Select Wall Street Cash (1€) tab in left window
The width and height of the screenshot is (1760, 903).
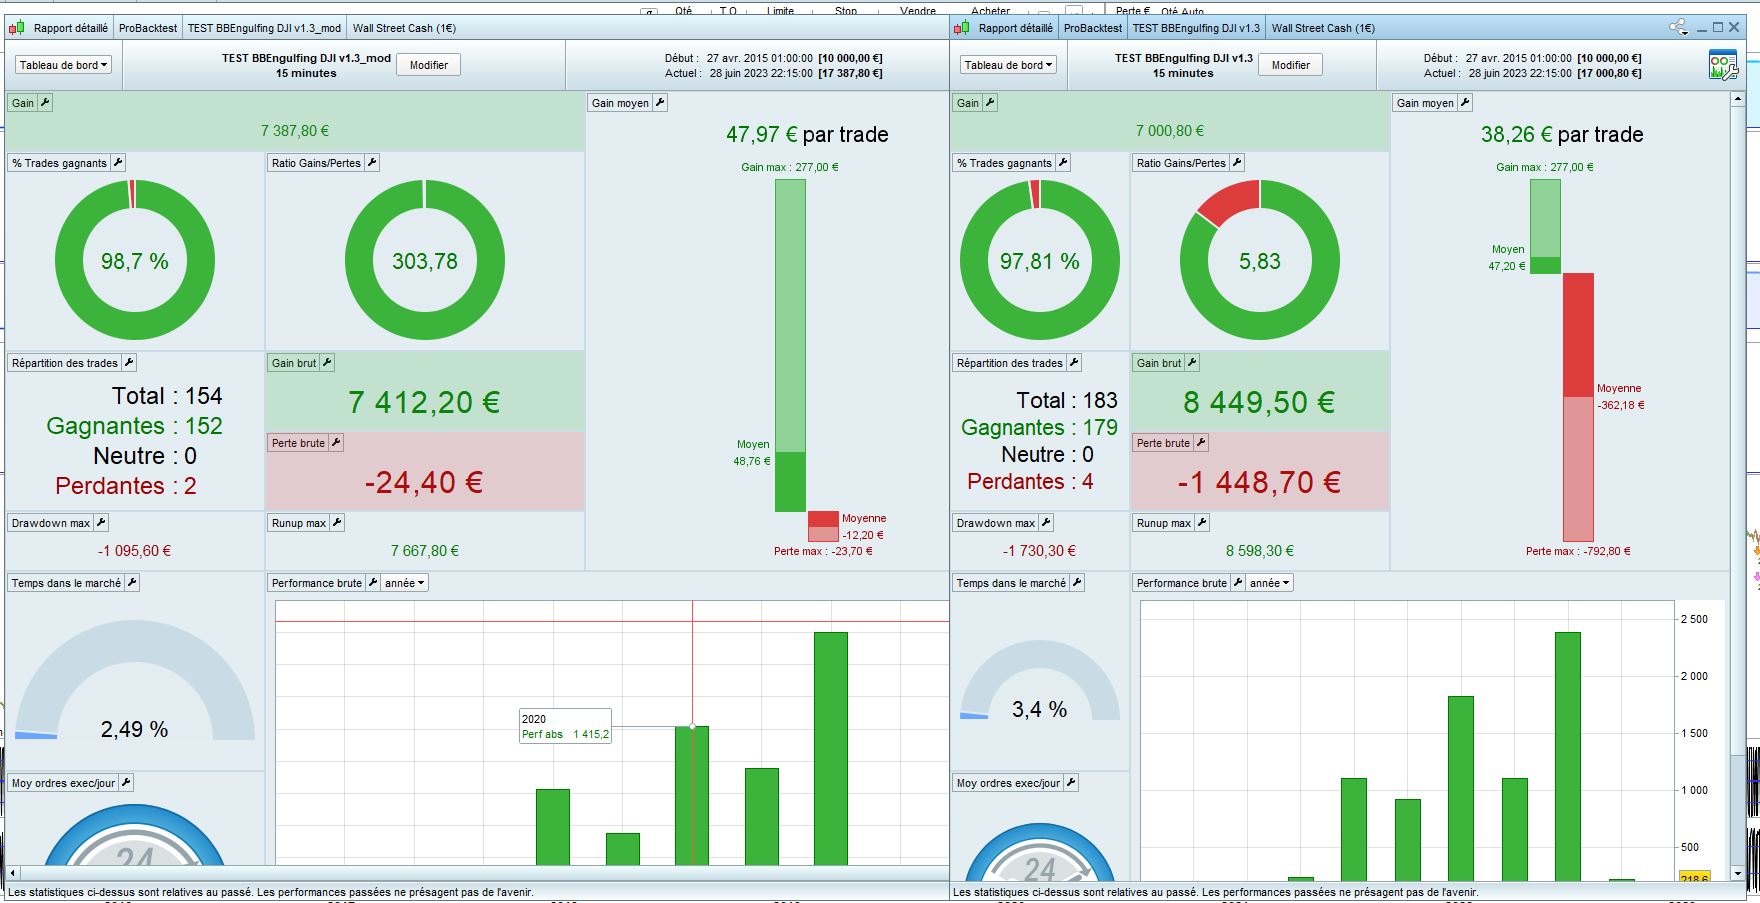pos(404,28)
